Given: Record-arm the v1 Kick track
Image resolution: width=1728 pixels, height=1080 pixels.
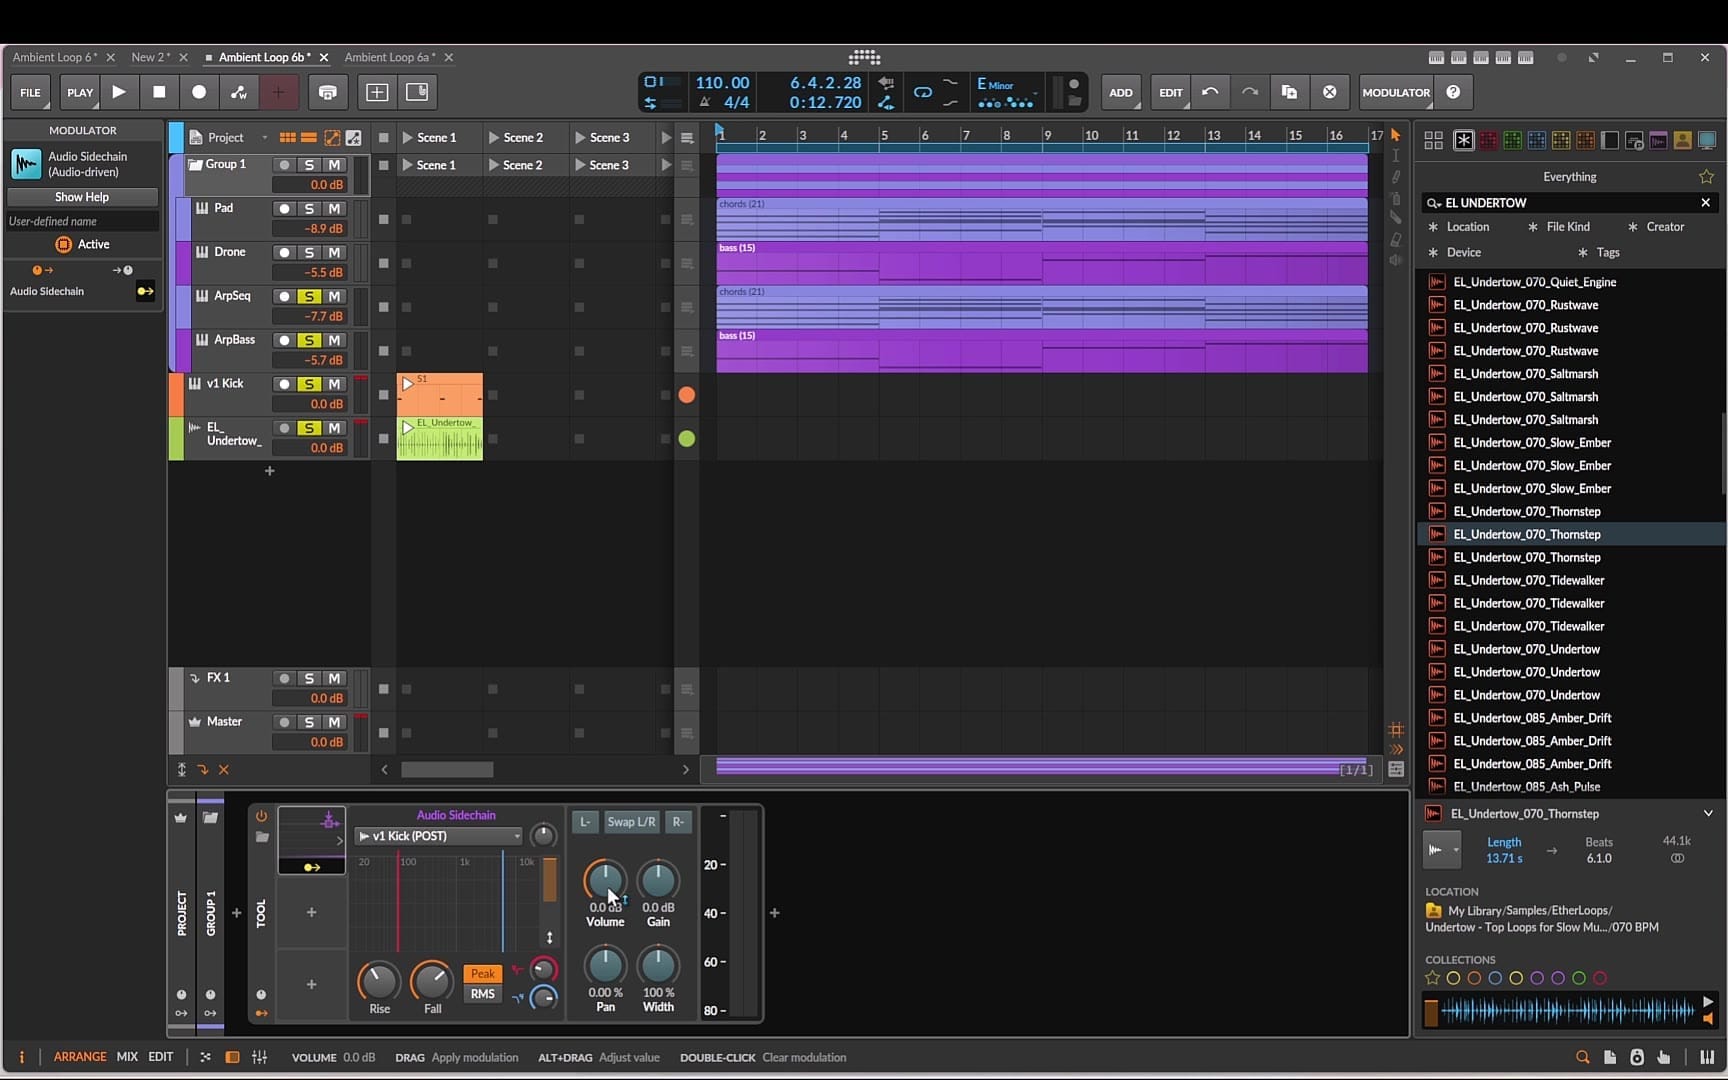Looking at the screenshot, I should click(284, 384).
